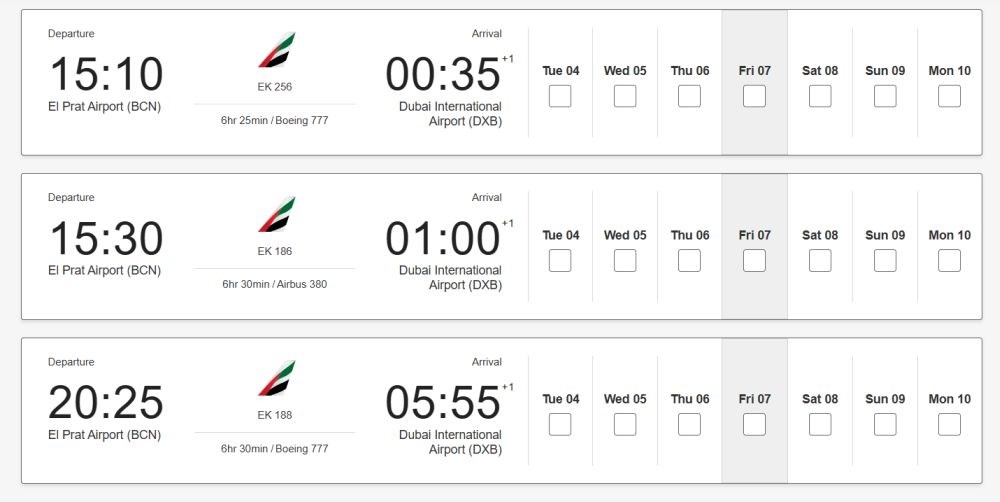Click the EK 256 flight number label
This screenshot has height=502, width=1000.
275,87
